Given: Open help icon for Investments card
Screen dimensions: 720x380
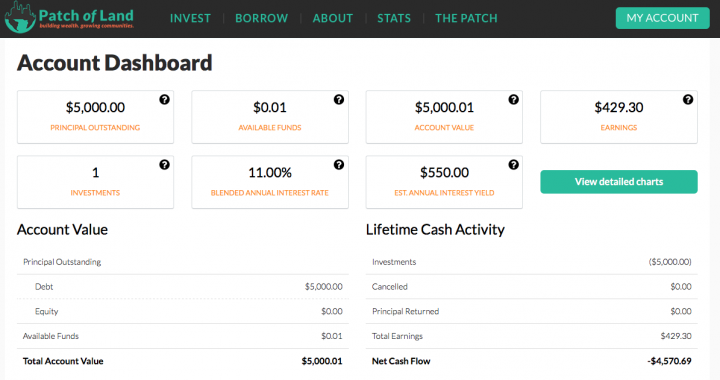Looking at the screenshot, I should pos(164,165).
